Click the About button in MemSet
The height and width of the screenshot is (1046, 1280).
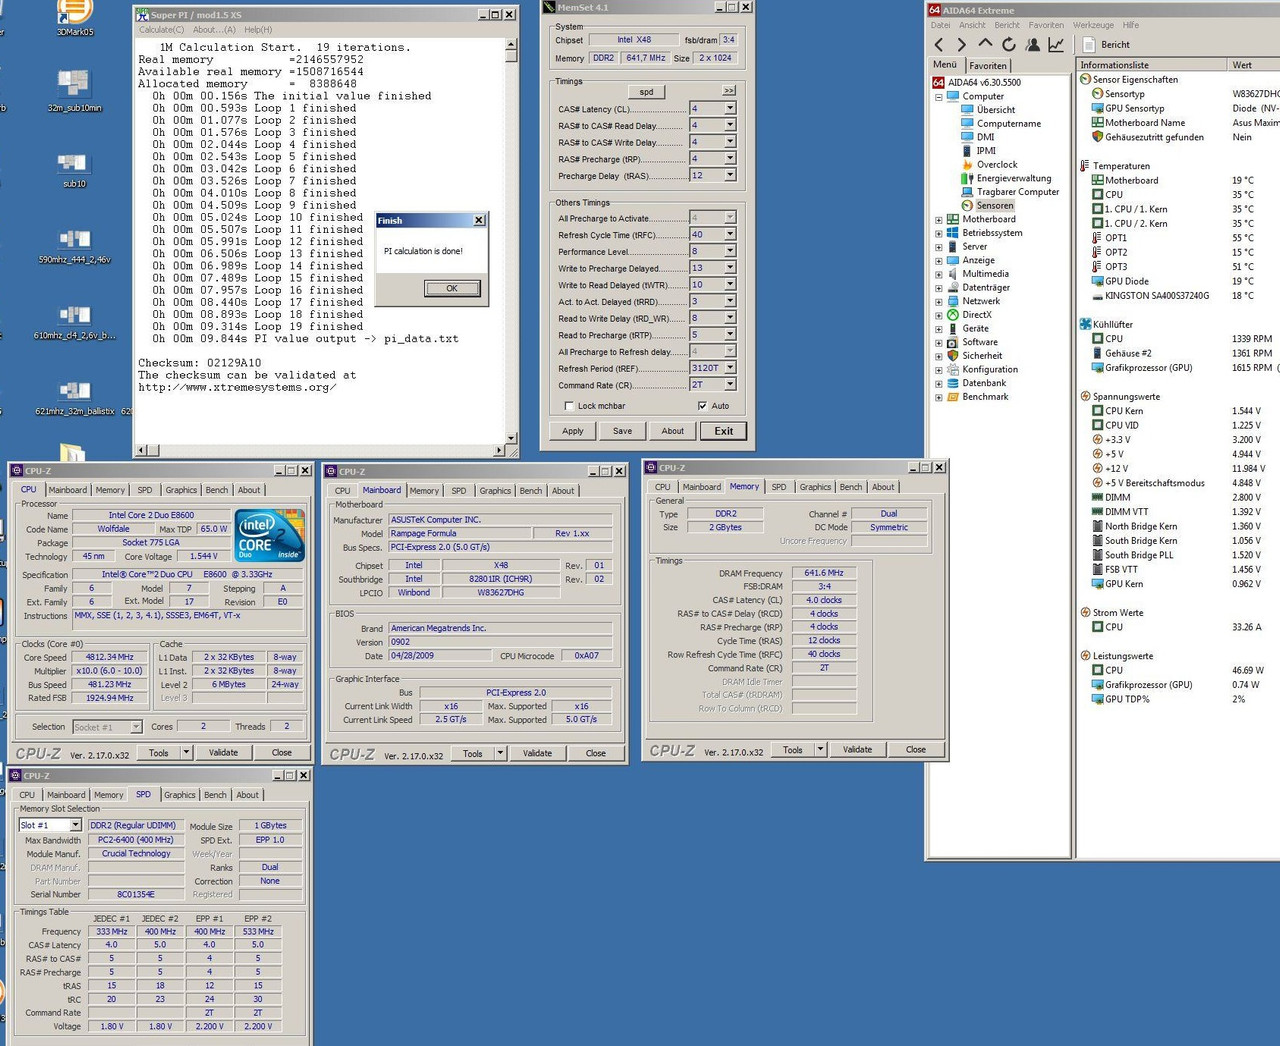(x=673, y=431)
